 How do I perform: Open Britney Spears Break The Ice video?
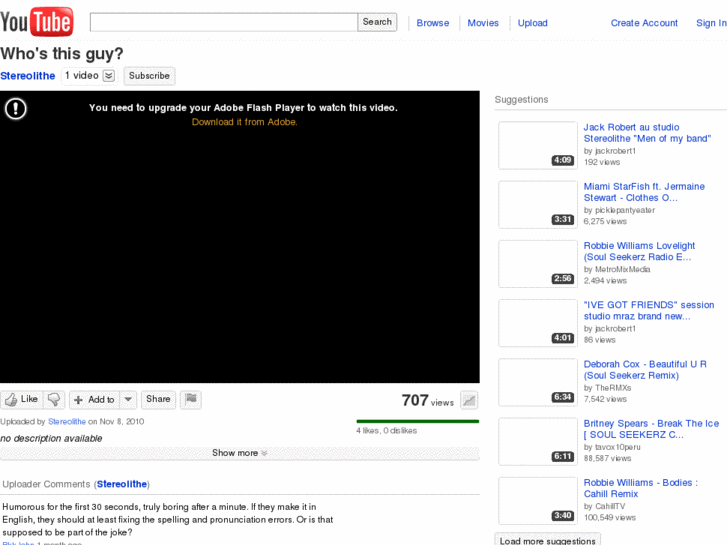(651, 429)
